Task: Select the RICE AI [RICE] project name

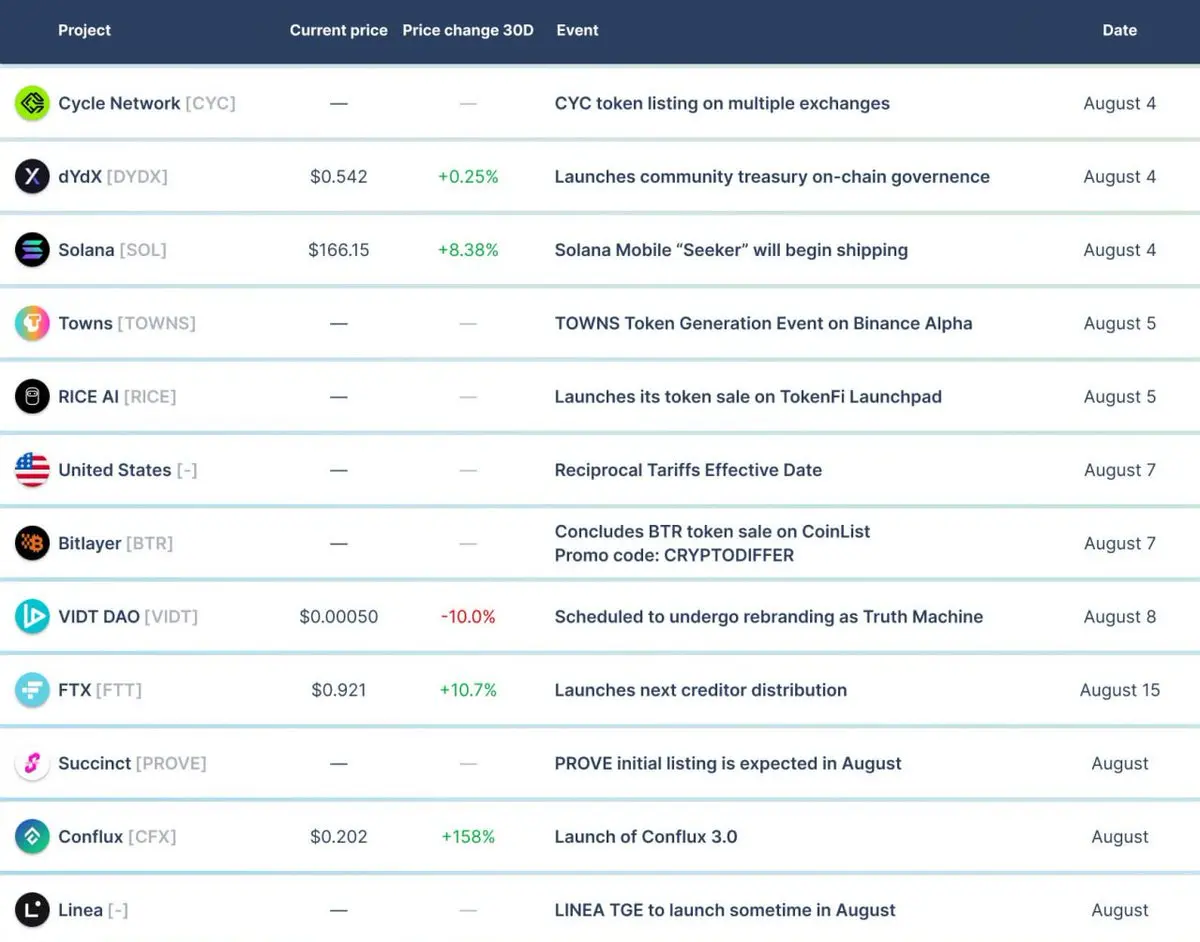Action: point(117,397)
